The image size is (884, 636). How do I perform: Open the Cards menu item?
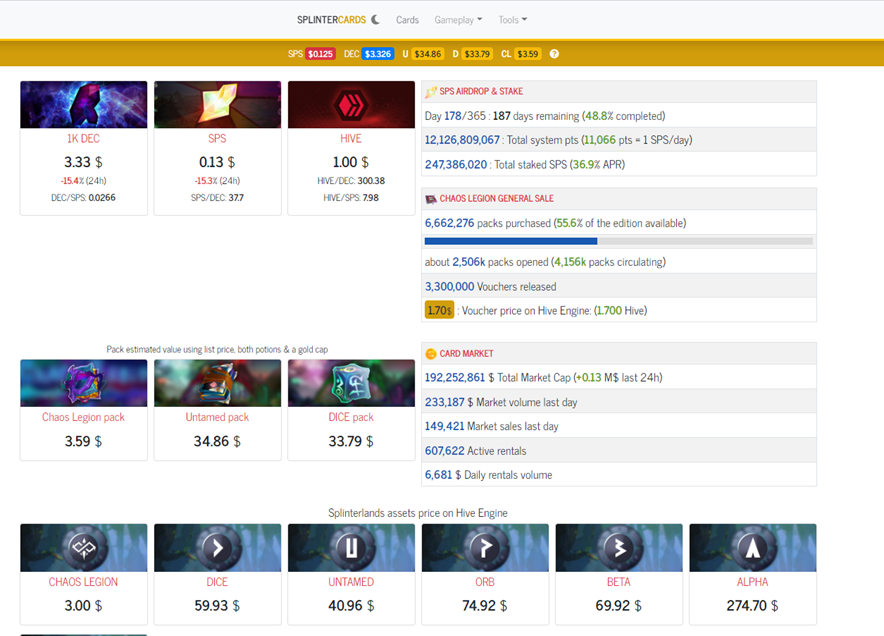point(407,20)
